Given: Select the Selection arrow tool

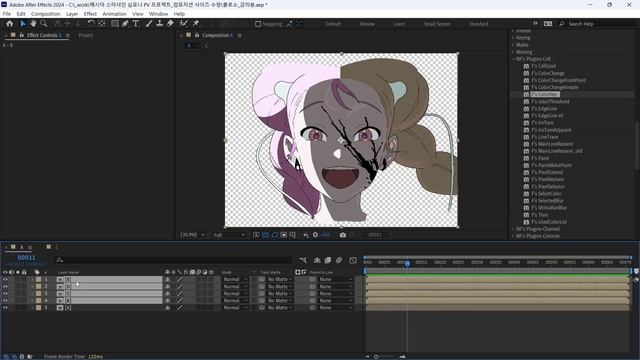Looking at the screenshot, I should click(23, 24).
